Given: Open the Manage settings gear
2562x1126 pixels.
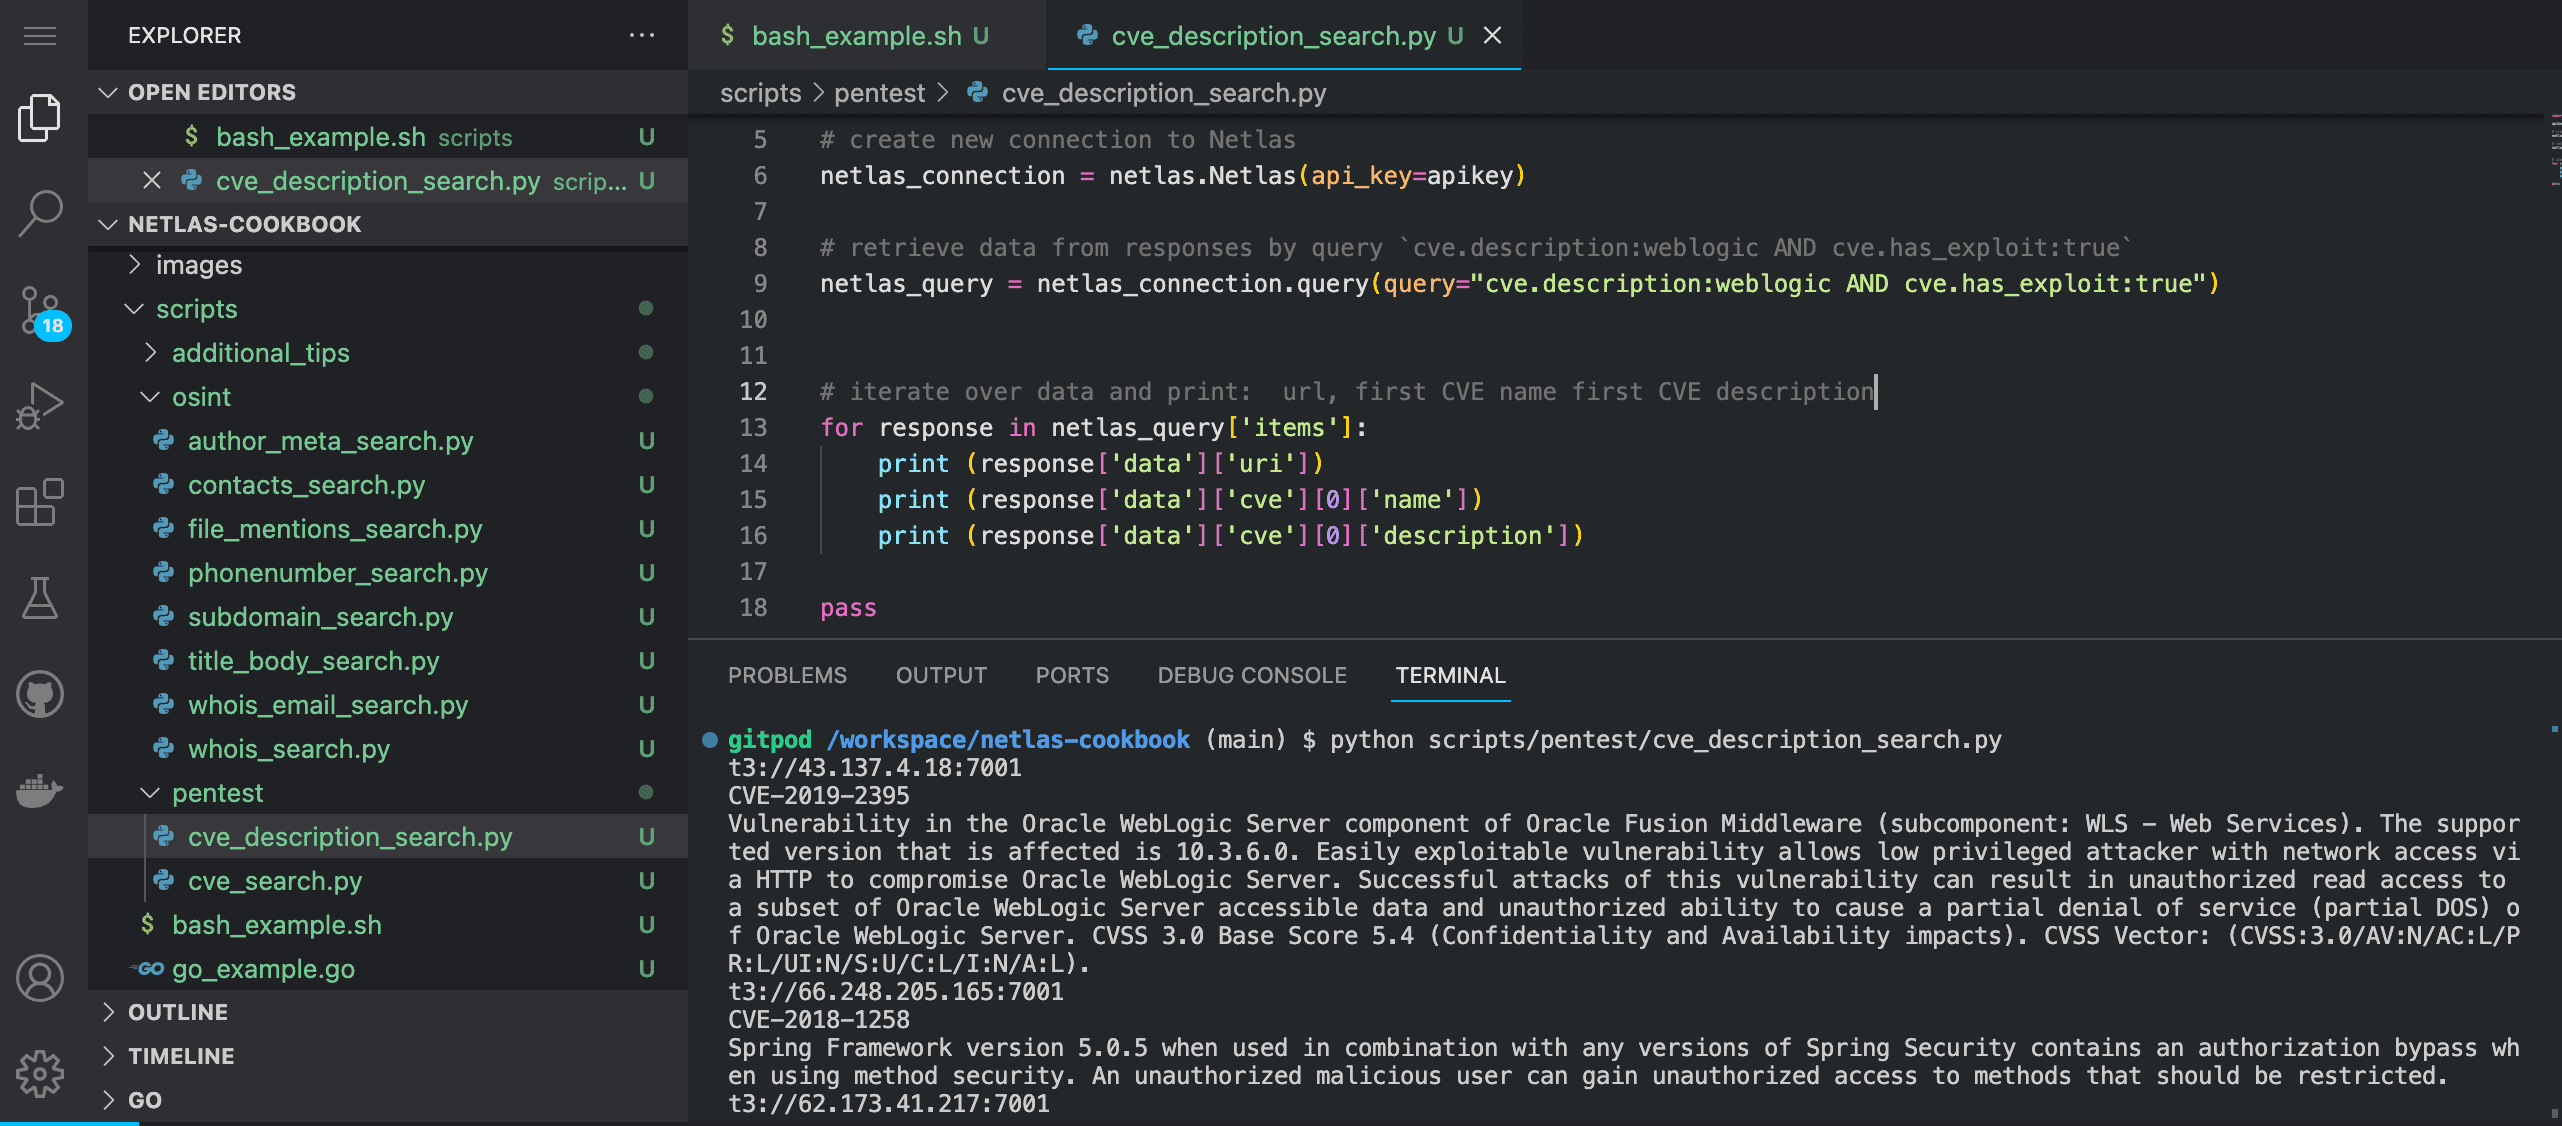Looking at the screenshot, I should tap(40, 1073).
